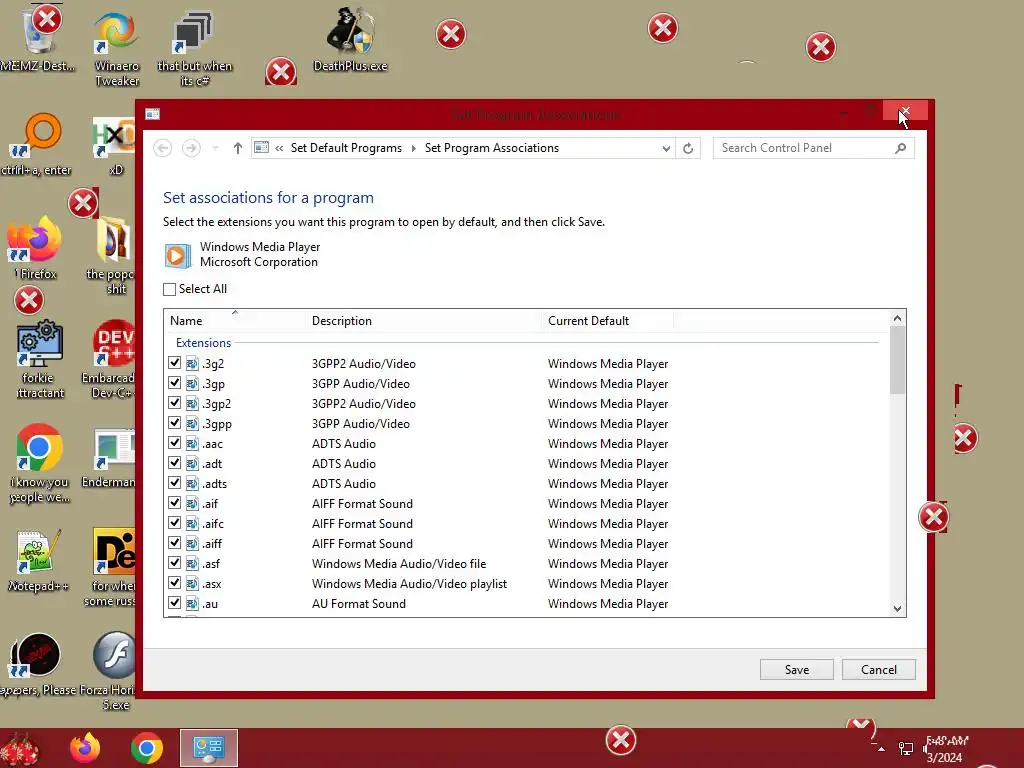Image resolution: width=1024 pixels, height=768 pixels.
Task: Open the Chrome 'i know you people' shortcut
Action: coord(39,464)
